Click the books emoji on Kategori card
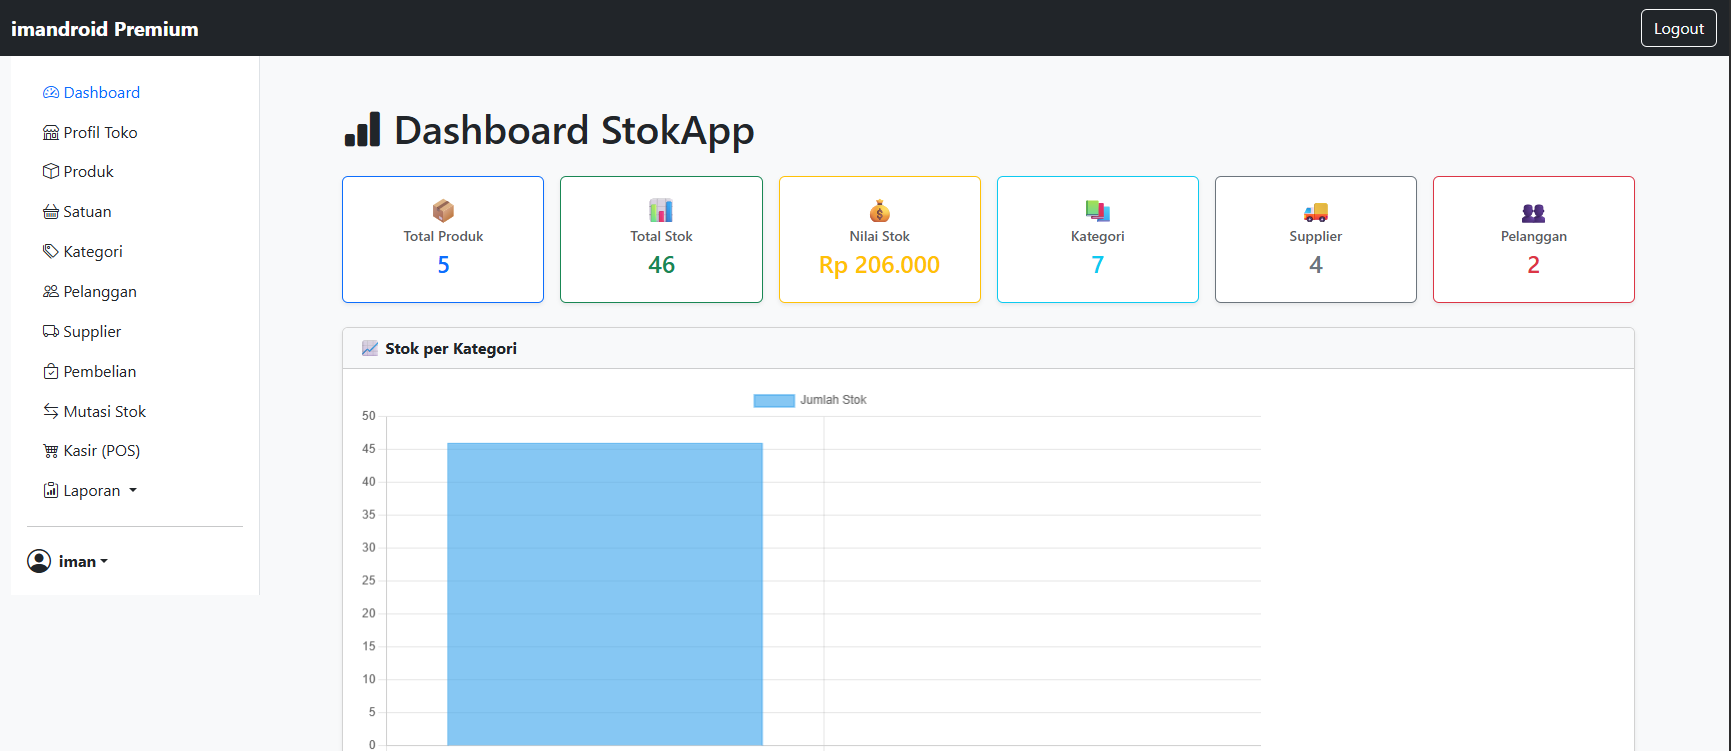The image size is (1731, 751). click(1098, 210)
